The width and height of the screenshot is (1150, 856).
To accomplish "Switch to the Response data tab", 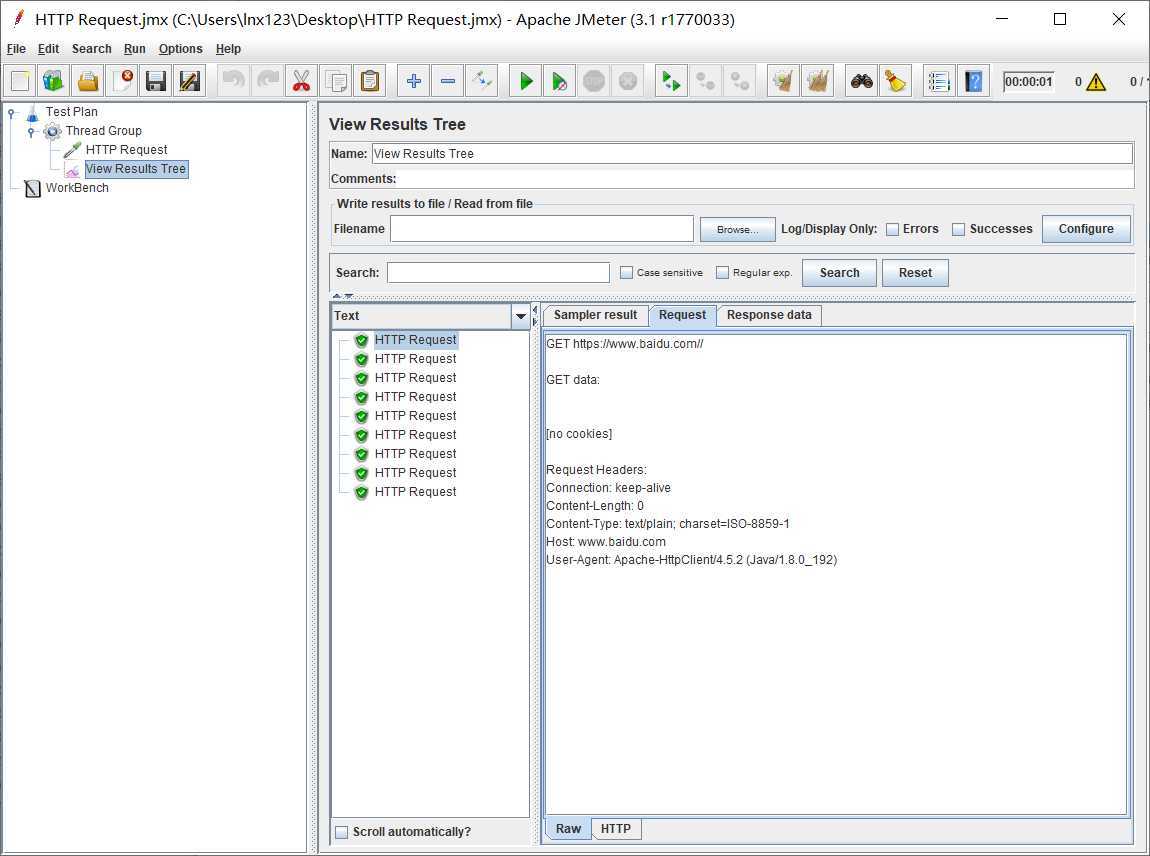I will (768, 315).
